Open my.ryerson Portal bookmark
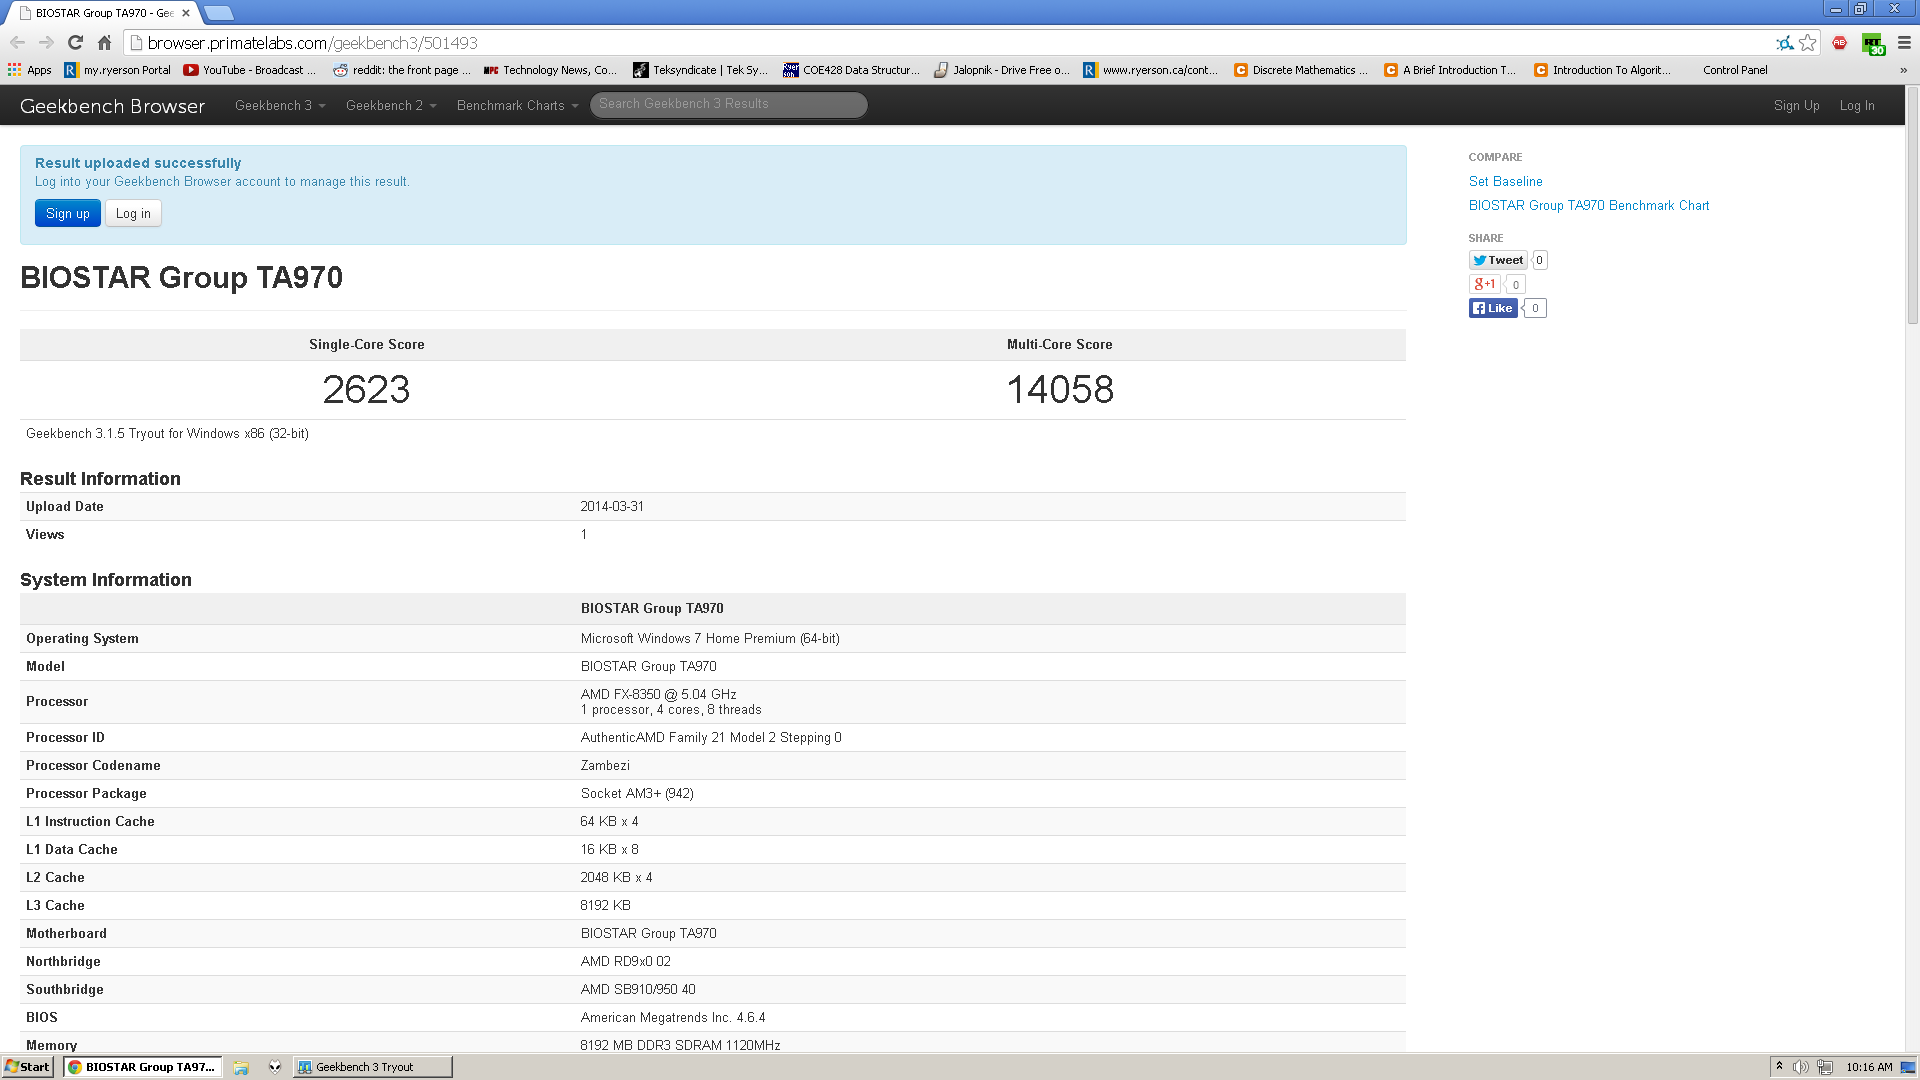1920x1080 pixels. (x=117, y=70)
